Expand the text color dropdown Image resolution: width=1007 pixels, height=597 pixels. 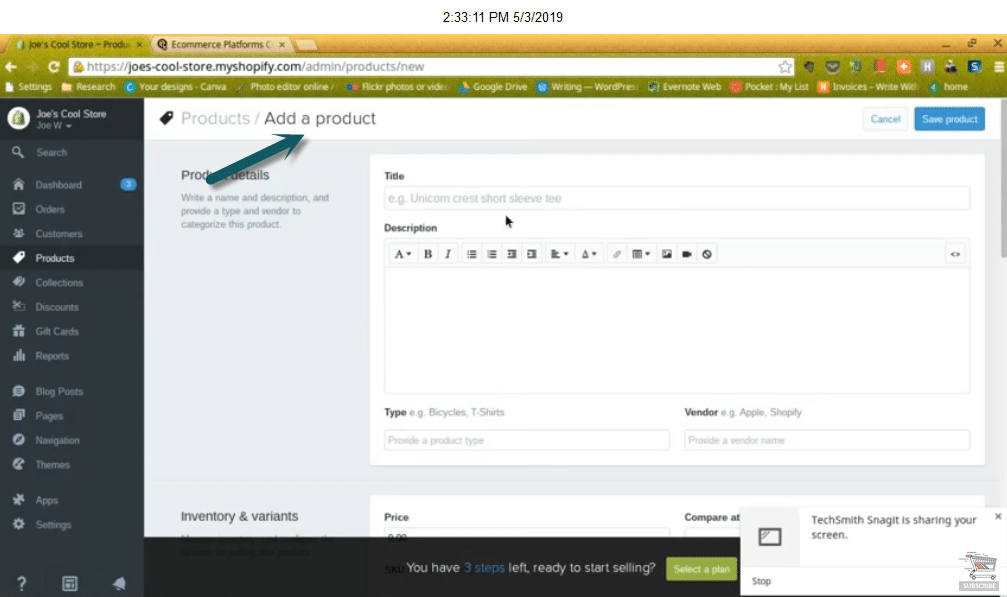(x=590, y=254)
